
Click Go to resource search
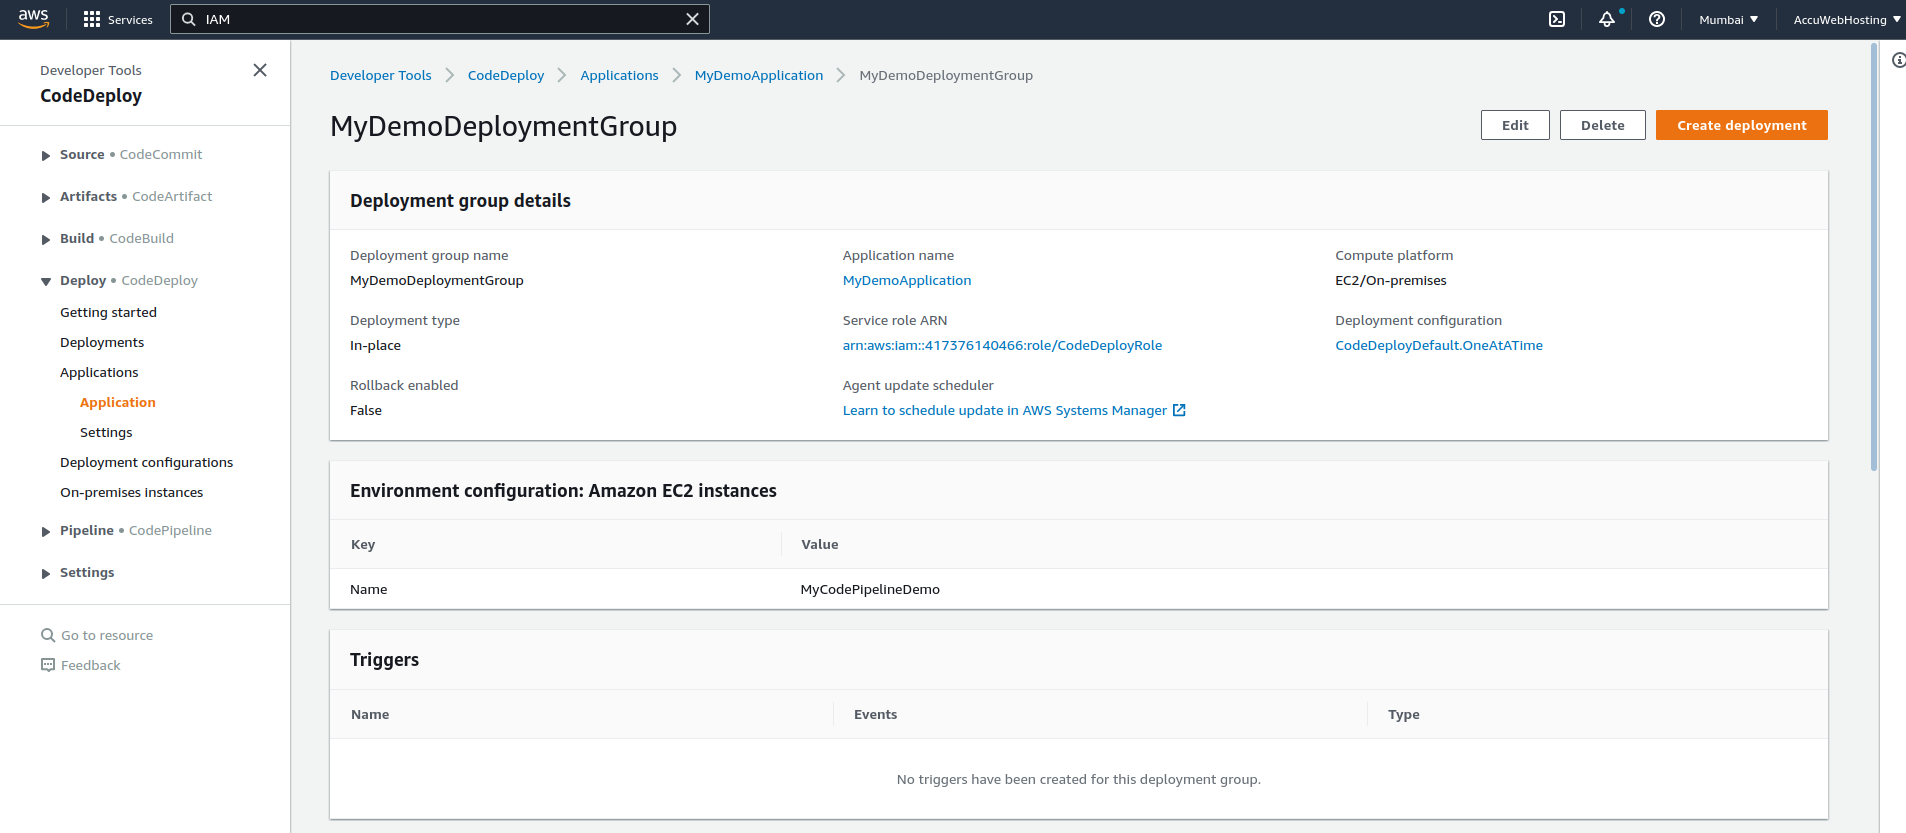click(x=97, y=635)
